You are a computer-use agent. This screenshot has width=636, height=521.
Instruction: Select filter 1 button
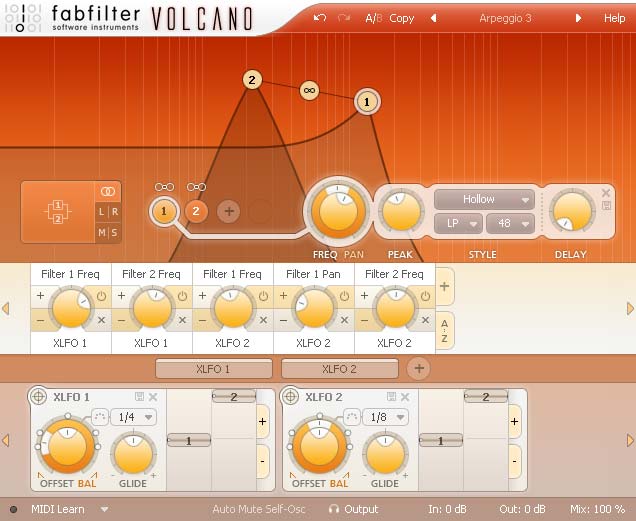(x=164, y=211)
